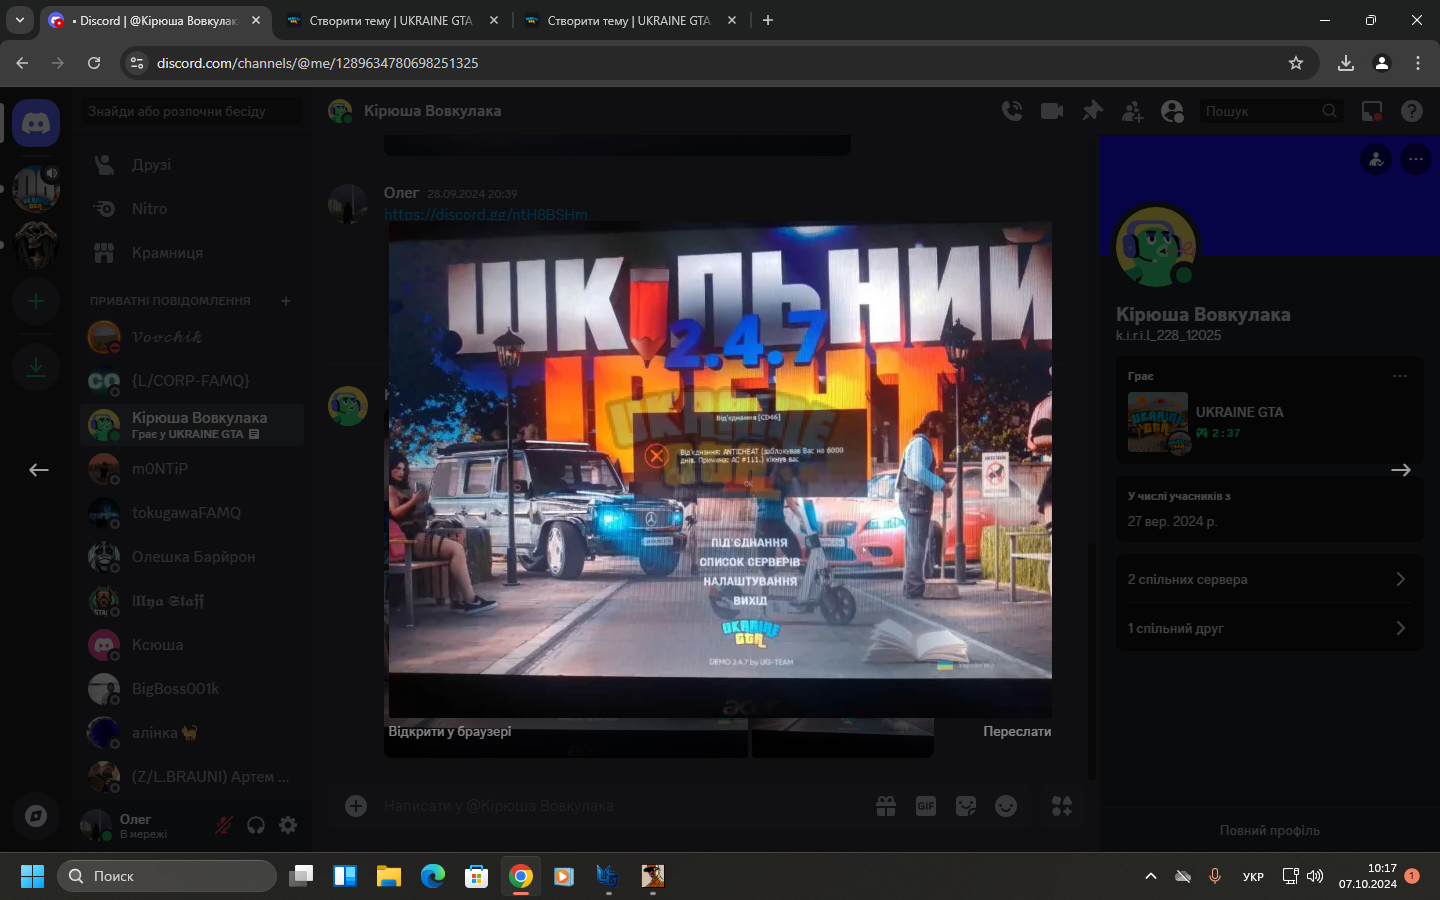Open File Explorer from the taskbar
The width and height of the screenshot is (1440, 900).
click(389, 876)
